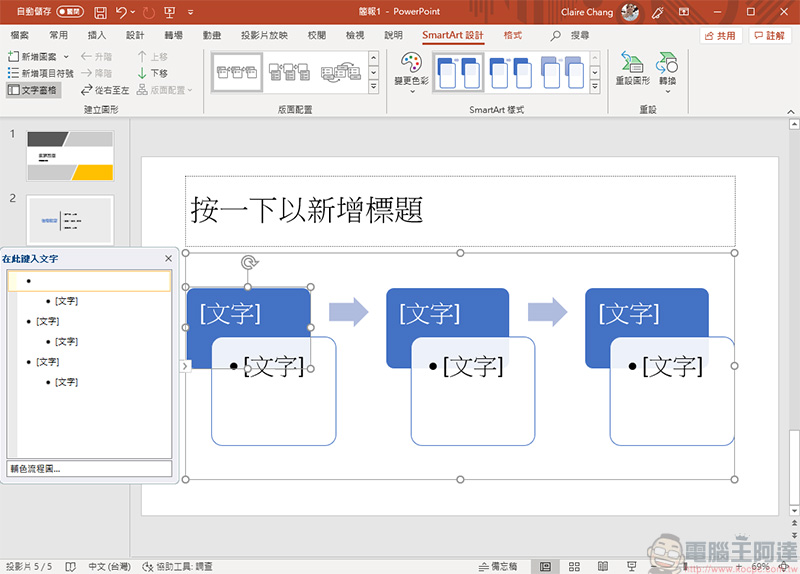
Task: Open the 投影片放映 ribbon tab
Action: pos(264,35)
